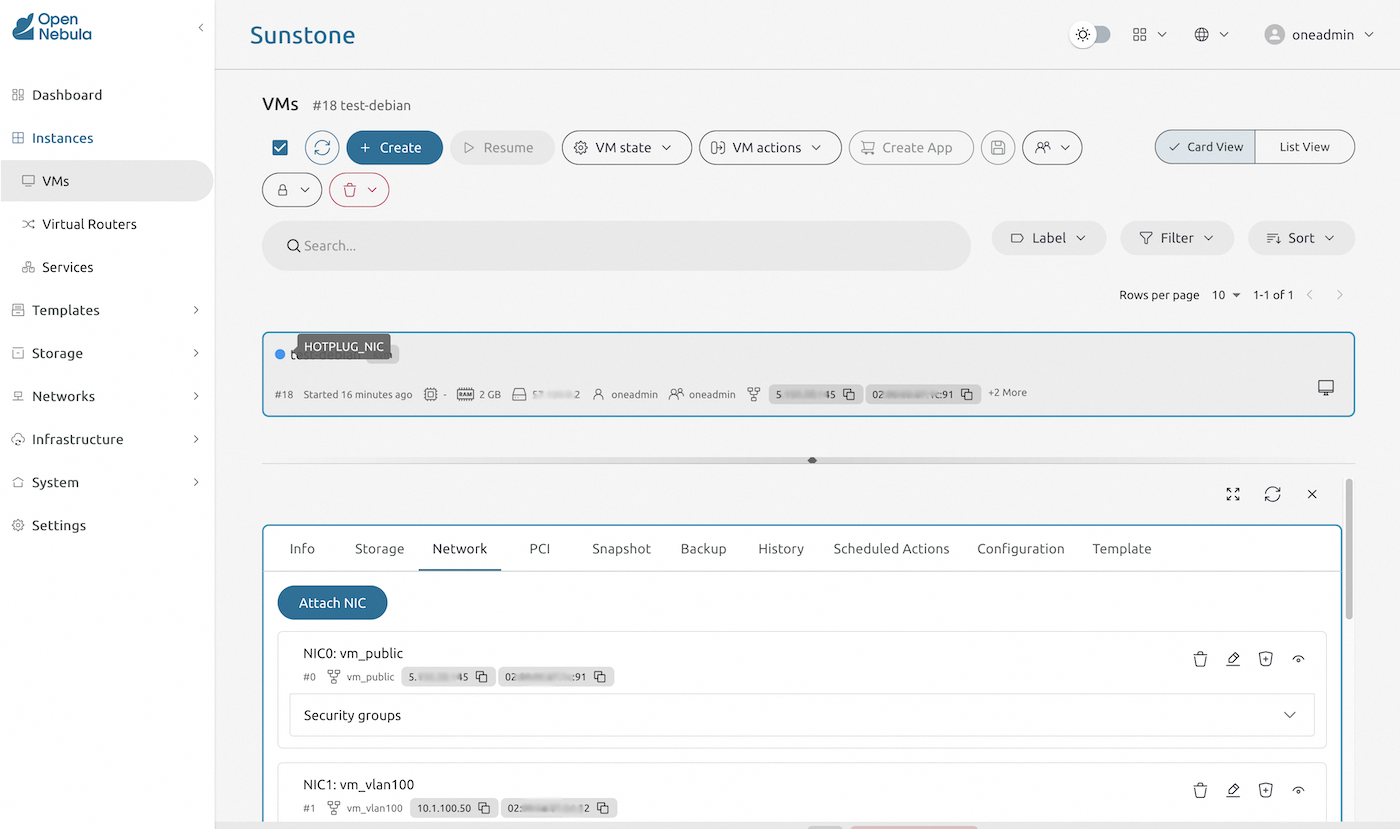Copy the 10.1.100.50 IP address

[x=484, y=808]
